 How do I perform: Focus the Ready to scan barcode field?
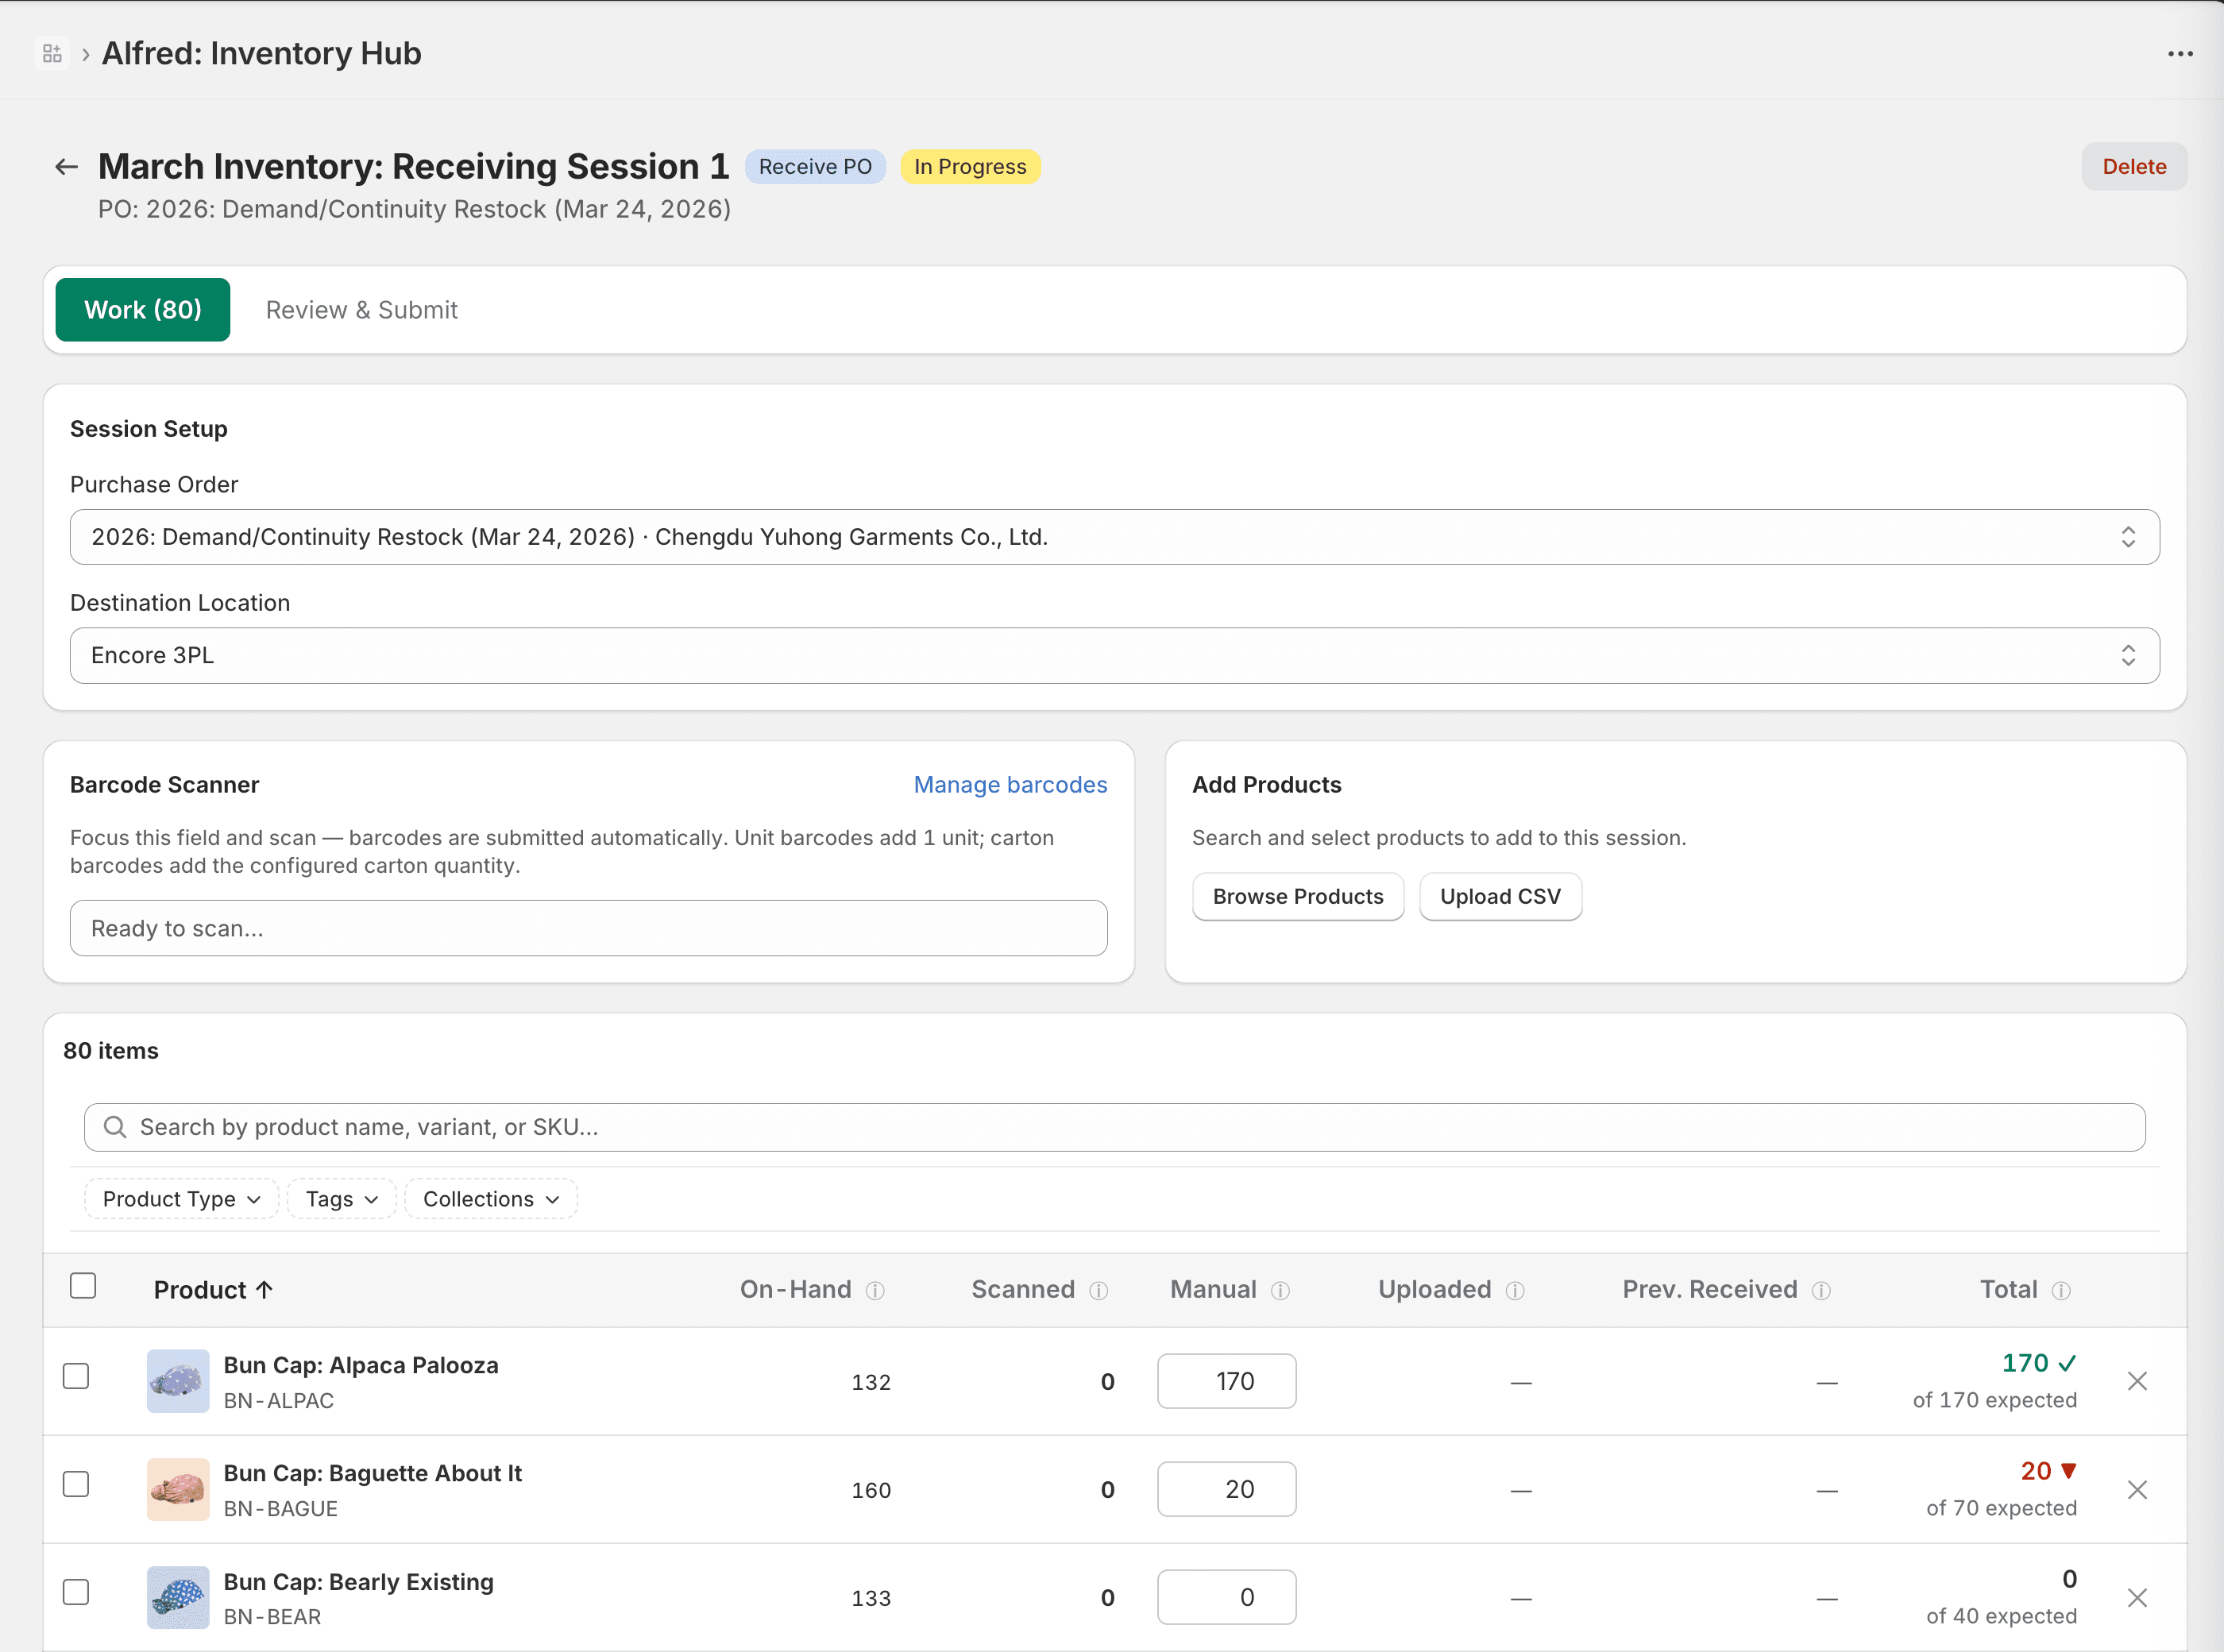[588, 929]
